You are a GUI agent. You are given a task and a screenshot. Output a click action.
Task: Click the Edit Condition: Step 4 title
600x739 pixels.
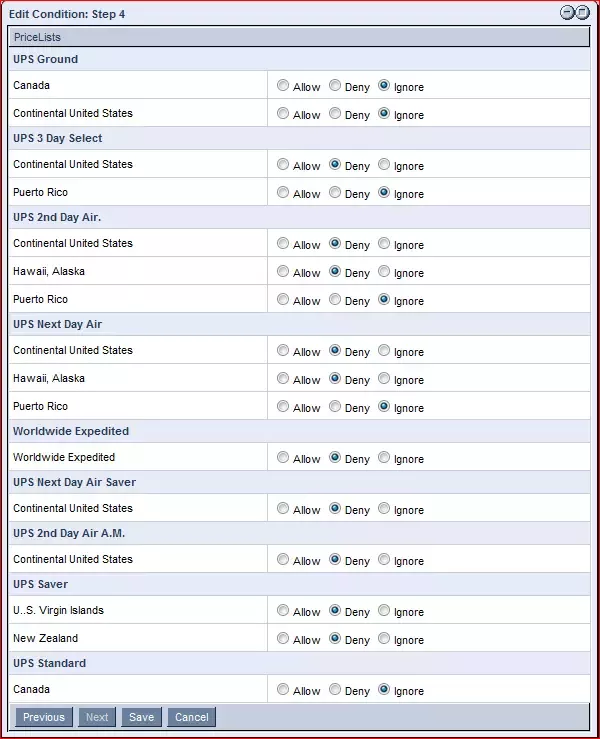click(67, 14)
